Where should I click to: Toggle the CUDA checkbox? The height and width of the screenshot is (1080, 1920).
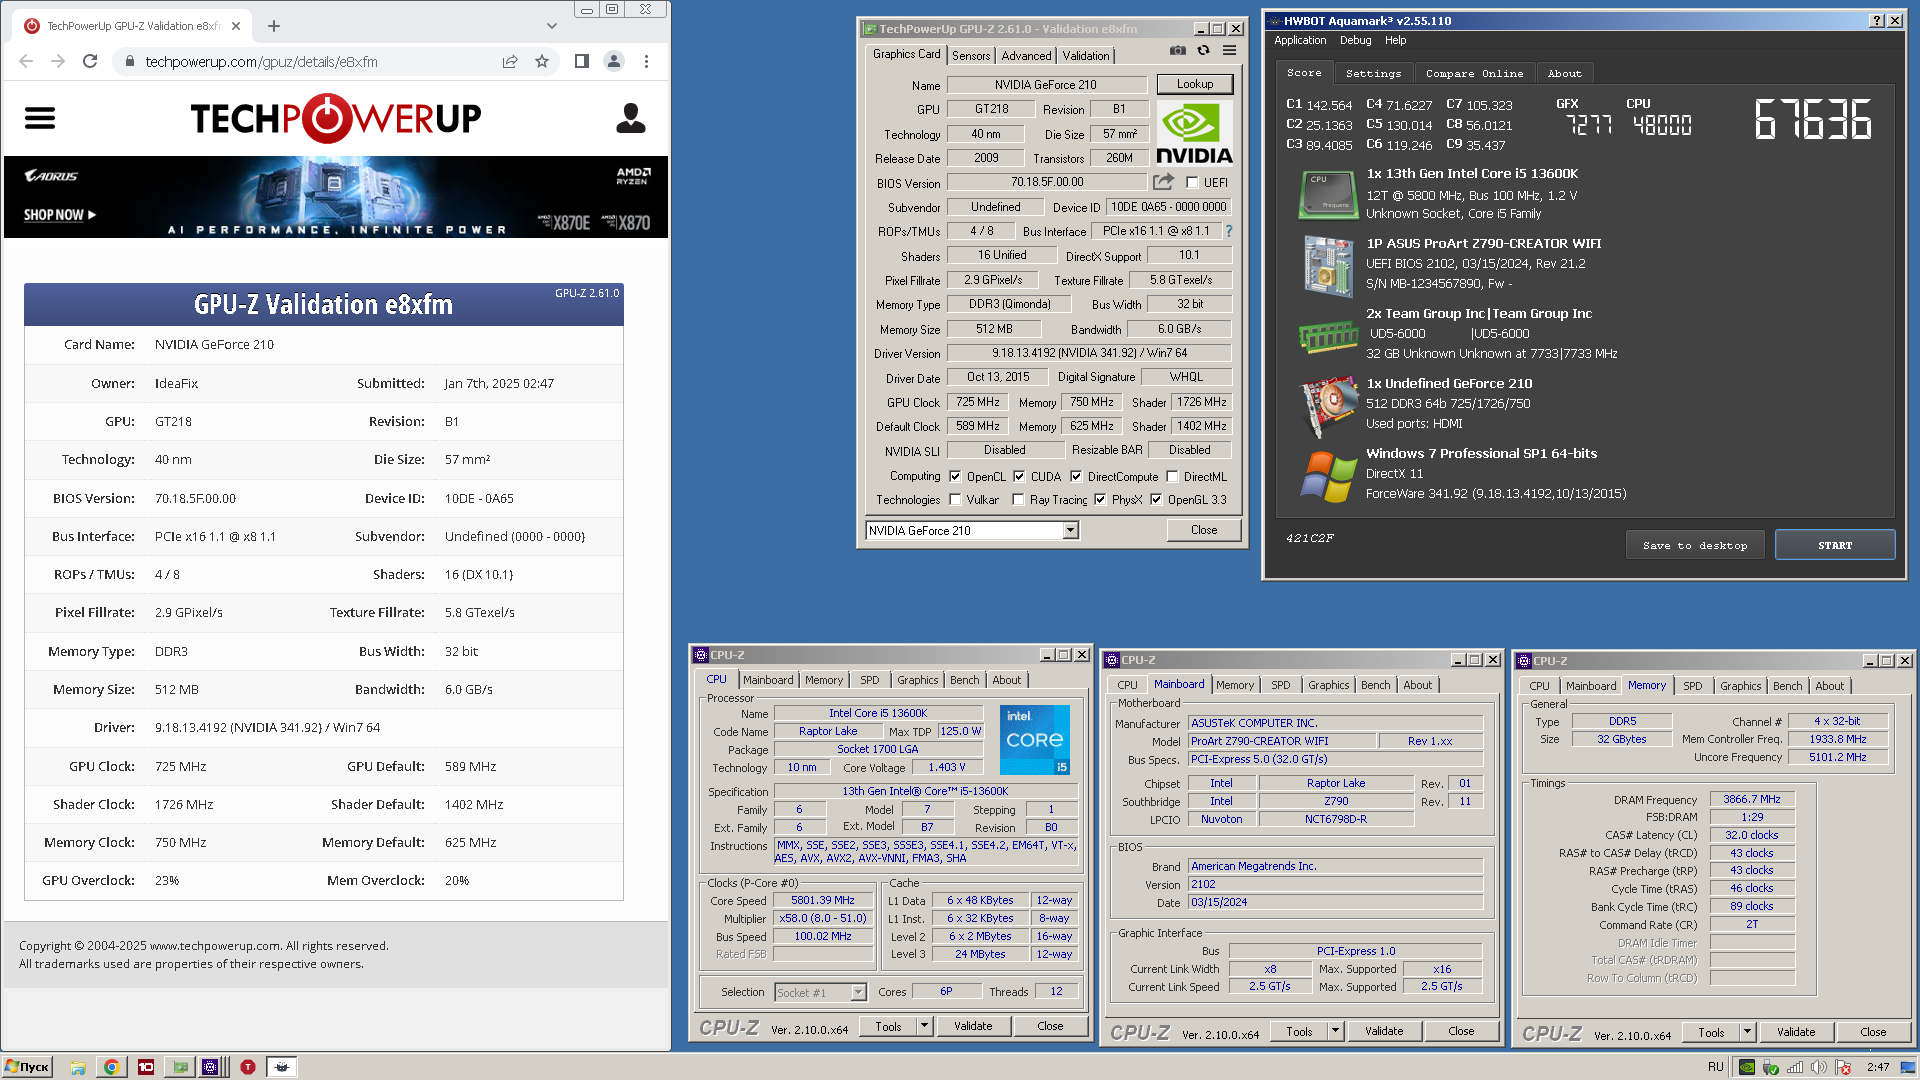[1019, 477]
